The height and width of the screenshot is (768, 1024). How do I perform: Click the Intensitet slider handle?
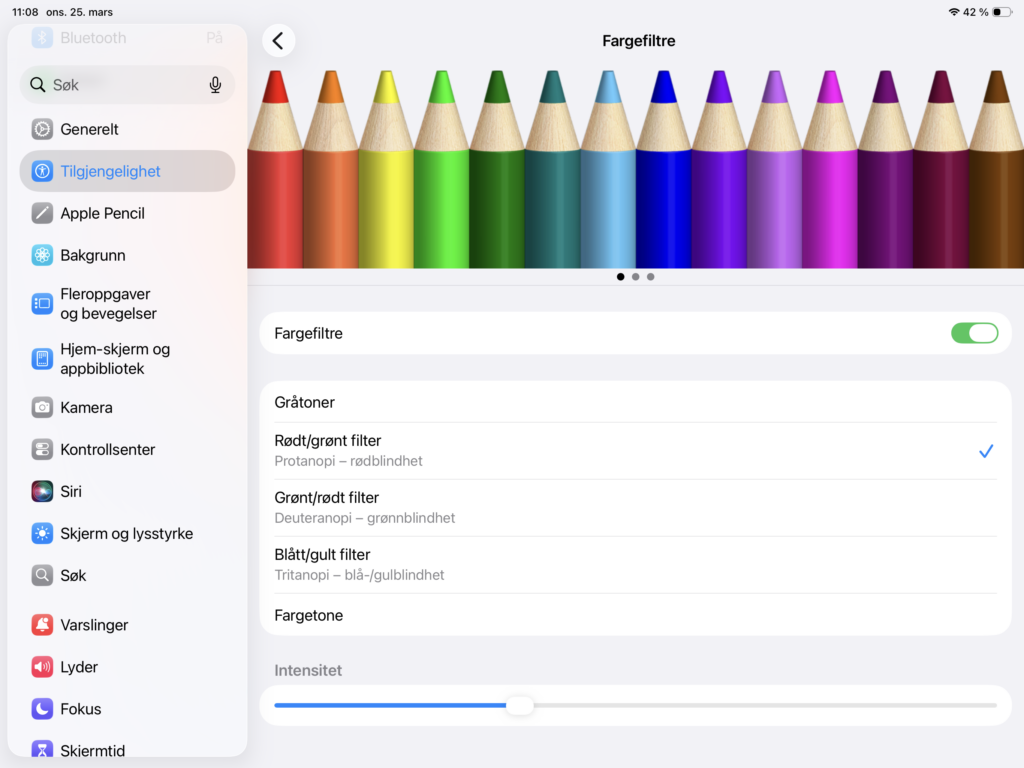(520, 705)
